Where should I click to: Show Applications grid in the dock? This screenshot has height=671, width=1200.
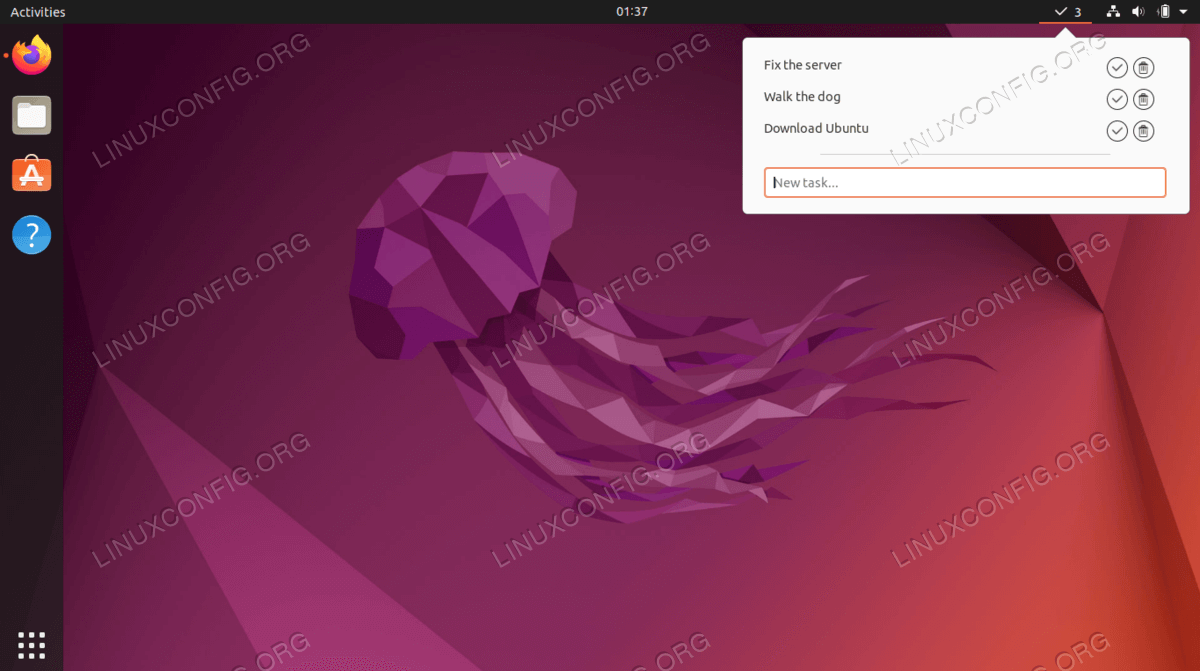tap(32, 645)
